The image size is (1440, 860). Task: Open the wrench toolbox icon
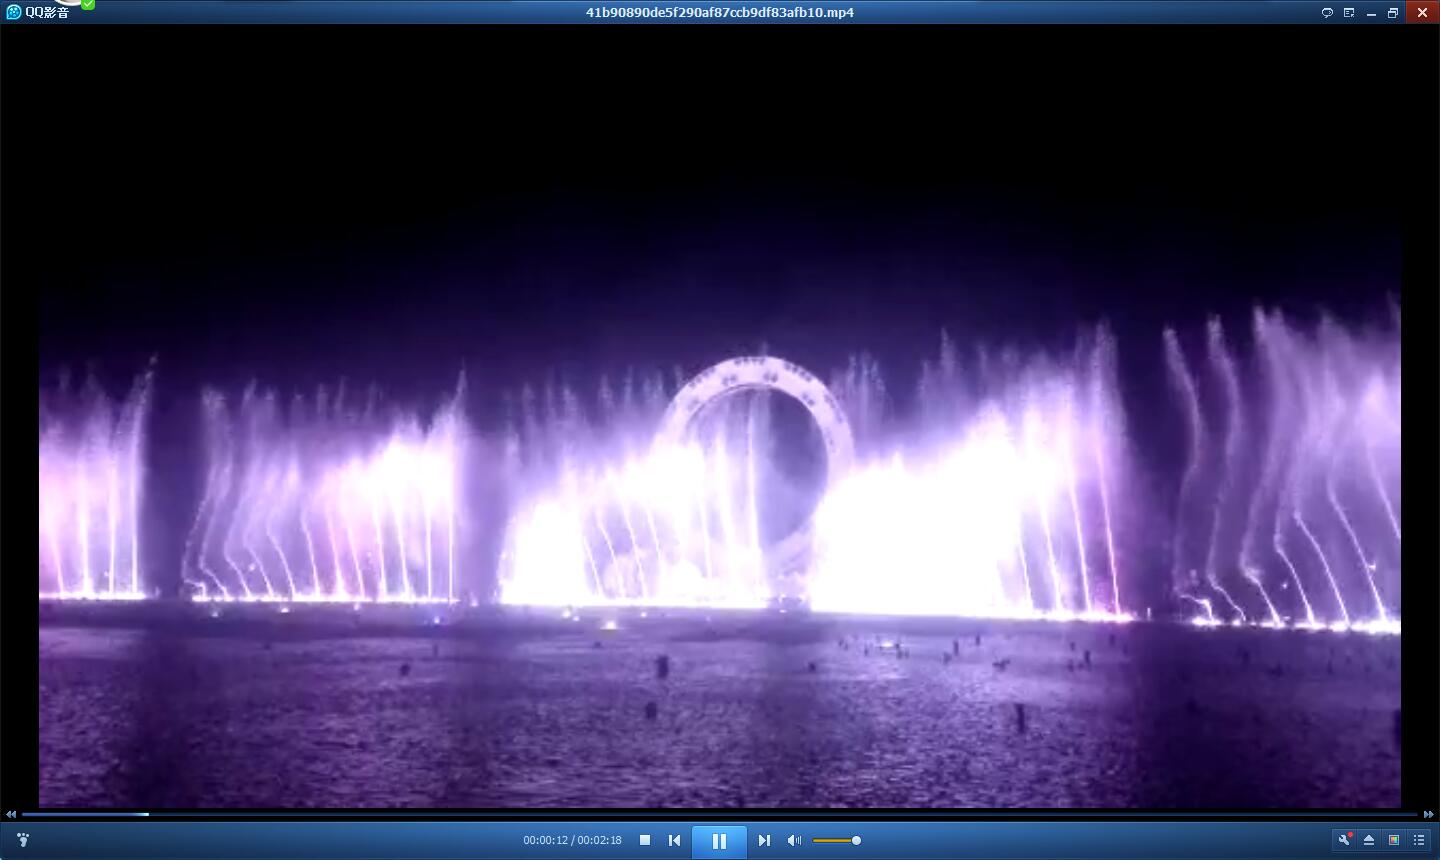point(1344,840)
